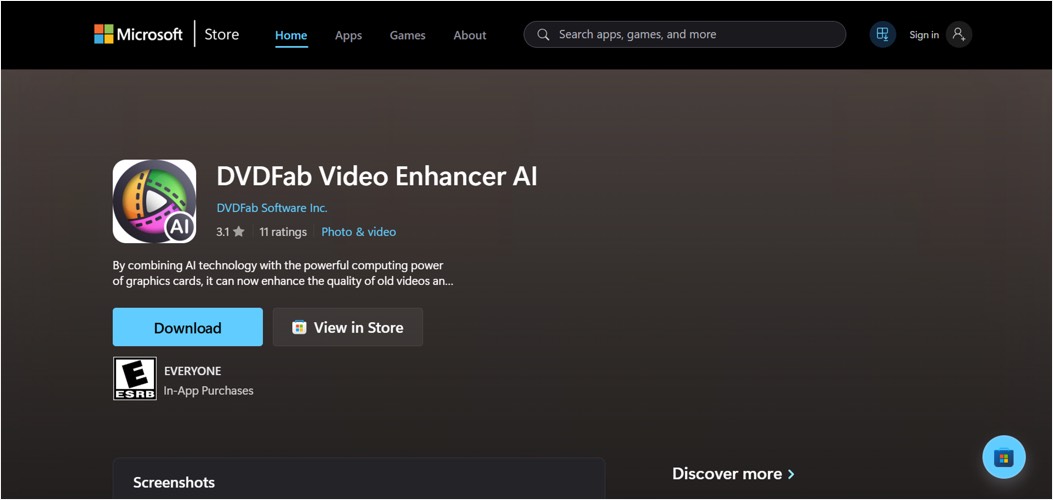Open the downloads library icon
Image resolution: width=1053 pixels, height=500 pixels.
click(882, 34)
